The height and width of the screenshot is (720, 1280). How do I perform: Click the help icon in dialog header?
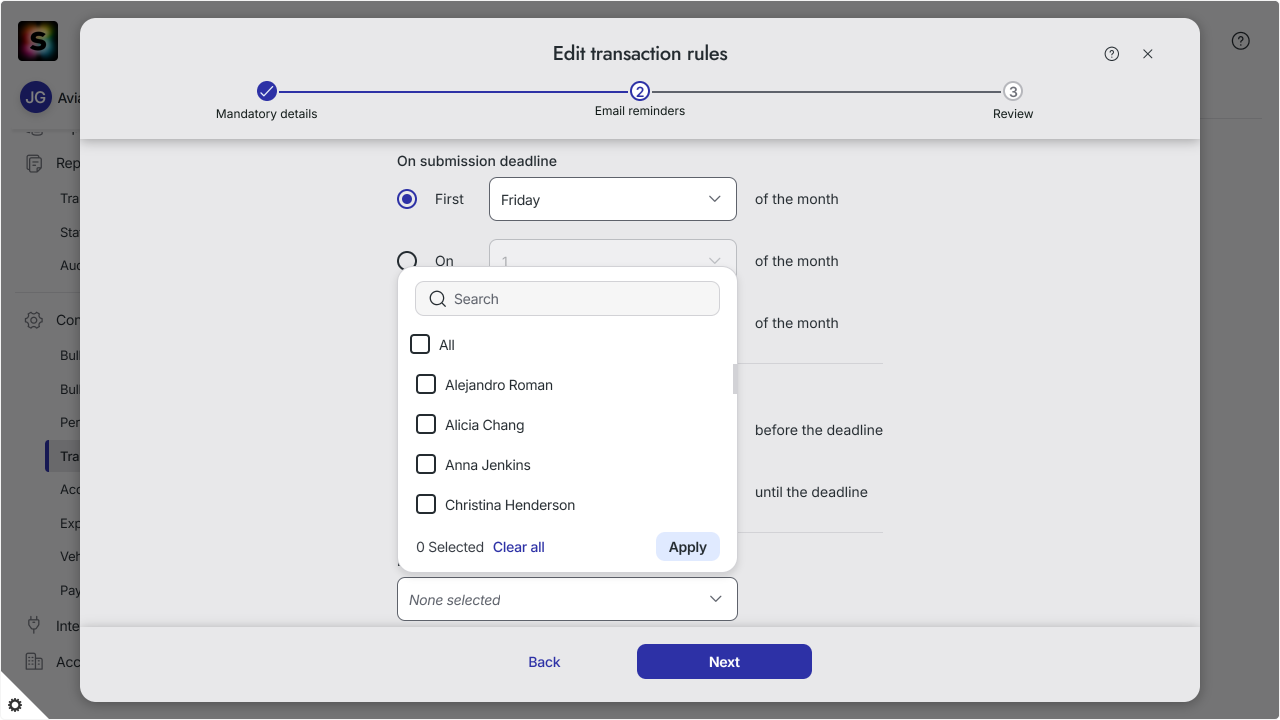coord(1112,54)
